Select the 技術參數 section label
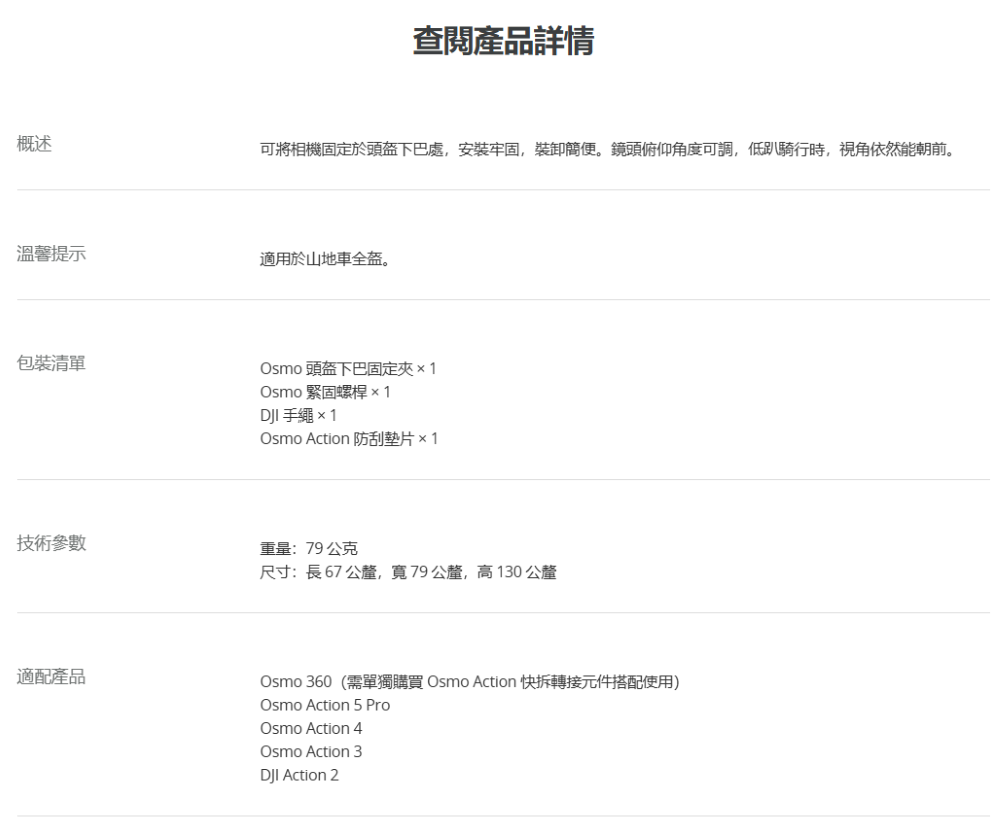 [x=51, y=543]
